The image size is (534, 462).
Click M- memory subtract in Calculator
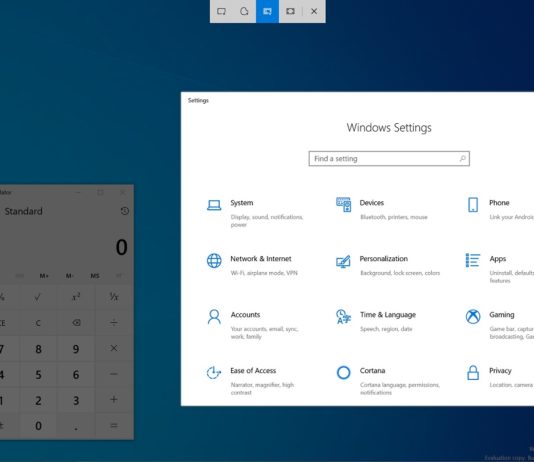click(x=69, y=276)
